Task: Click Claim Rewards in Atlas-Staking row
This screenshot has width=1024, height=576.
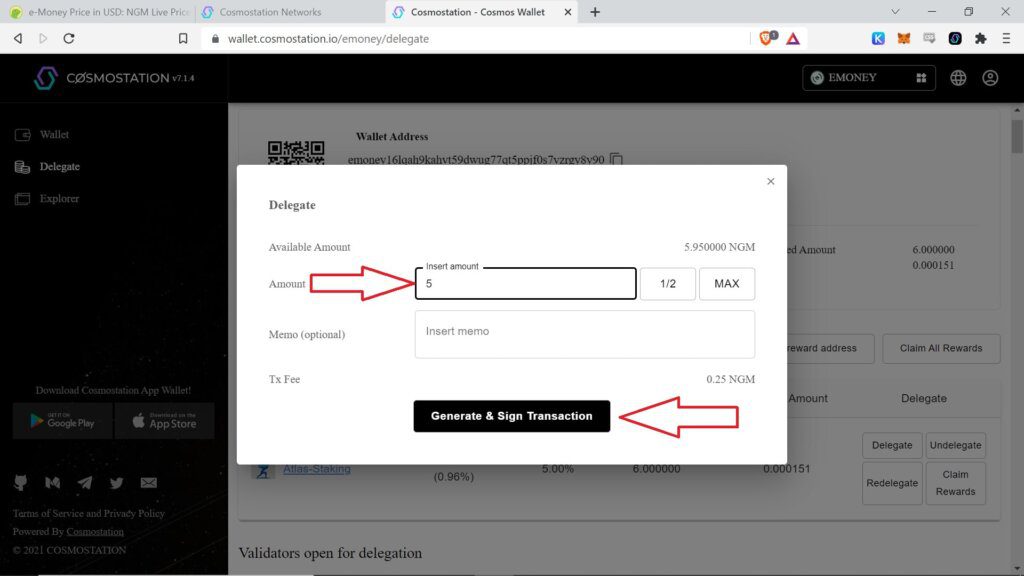Action: pyautogui.click(x=955, y=483)
